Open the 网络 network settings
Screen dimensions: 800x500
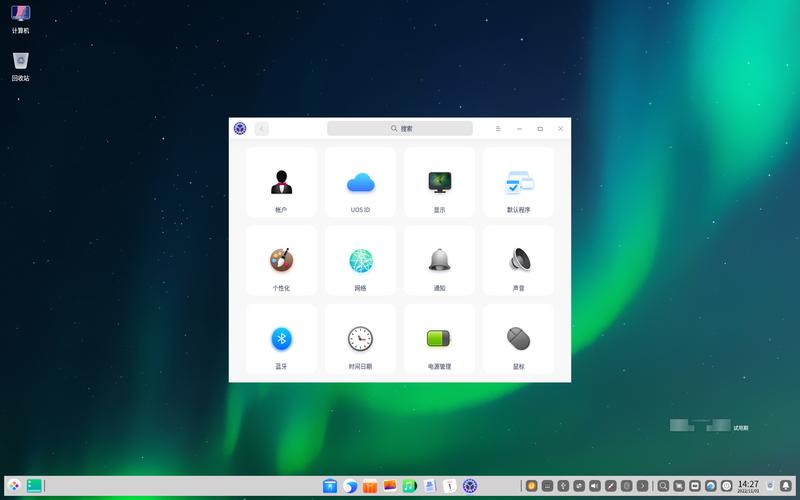(x=360, y=261)
